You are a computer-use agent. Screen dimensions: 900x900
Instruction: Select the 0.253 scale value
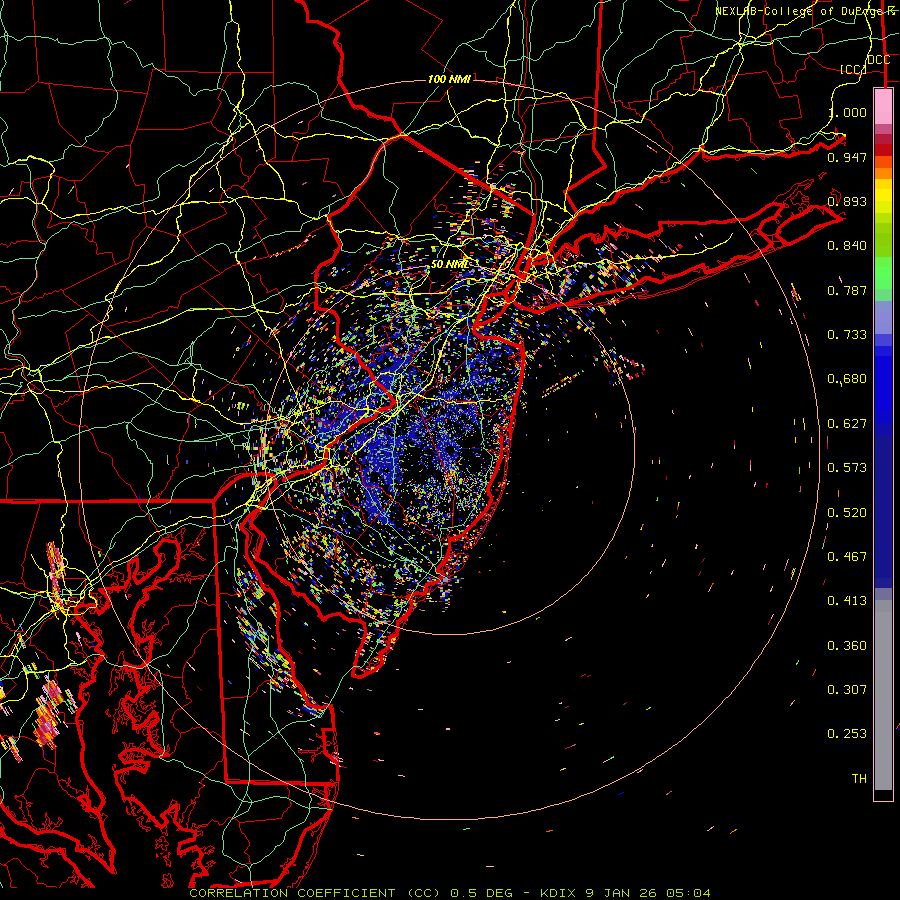[x=847, y=734]
